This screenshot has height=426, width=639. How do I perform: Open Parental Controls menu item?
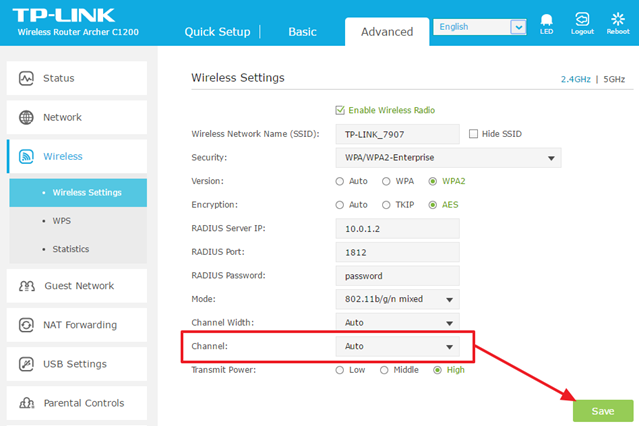click(x=77, y=403)
